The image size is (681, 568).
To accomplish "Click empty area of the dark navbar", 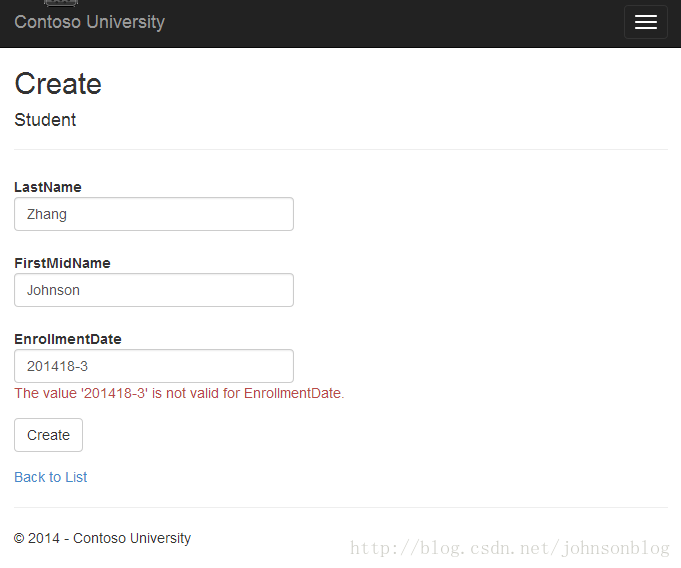I will click(x=391, y=23).
